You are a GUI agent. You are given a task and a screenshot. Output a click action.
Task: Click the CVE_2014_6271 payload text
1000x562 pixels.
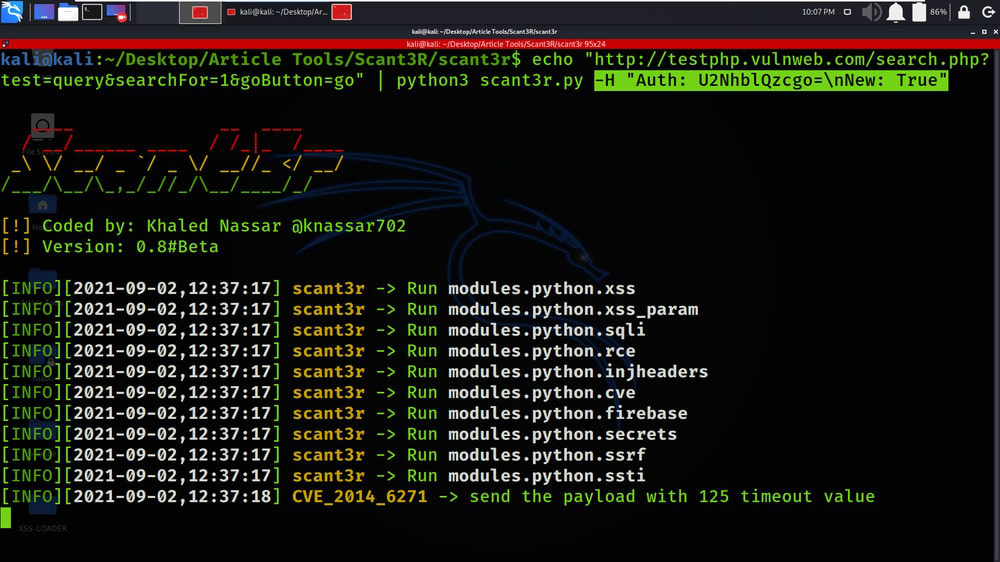point(360,497)
